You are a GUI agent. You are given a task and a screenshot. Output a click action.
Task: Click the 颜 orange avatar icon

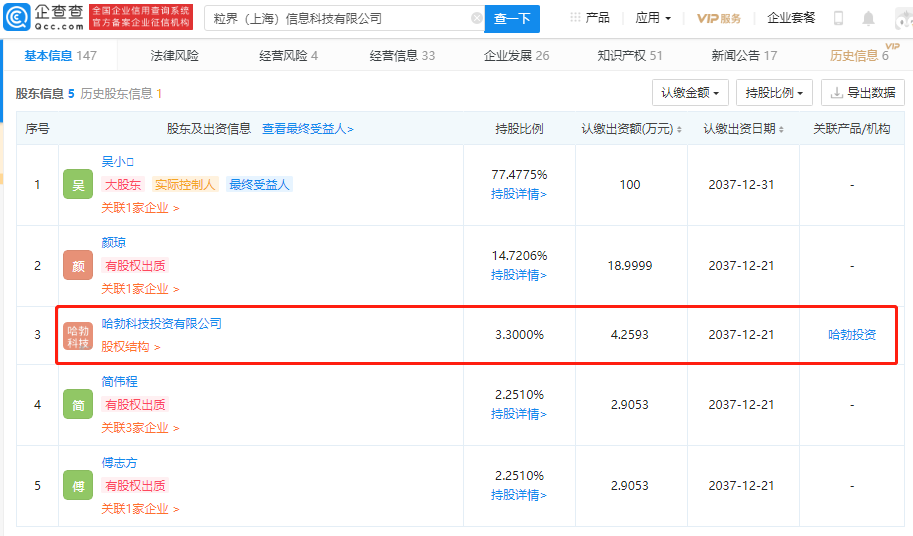(x=78, y=265)
